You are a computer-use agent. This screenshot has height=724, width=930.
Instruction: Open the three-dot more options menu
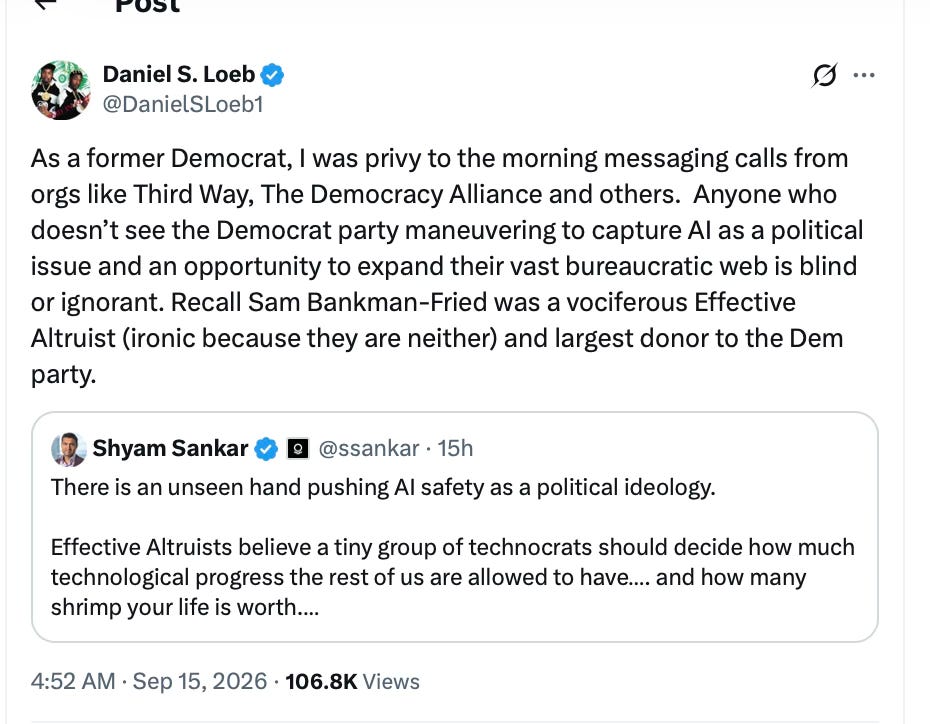coord(864,75)
